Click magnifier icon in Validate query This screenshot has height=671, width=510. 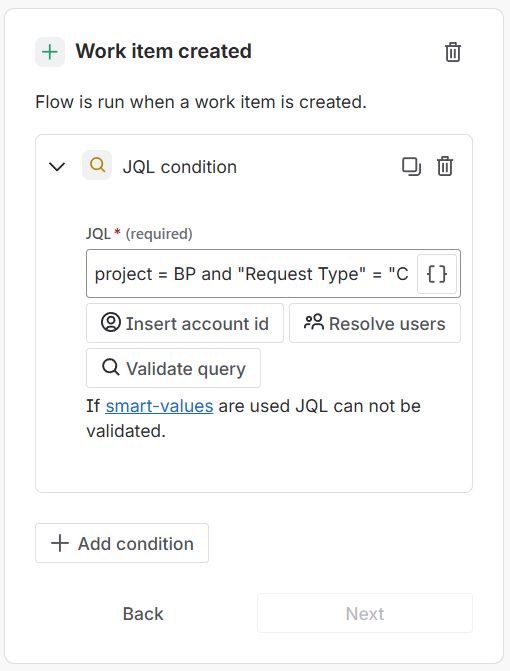(111, 367)
